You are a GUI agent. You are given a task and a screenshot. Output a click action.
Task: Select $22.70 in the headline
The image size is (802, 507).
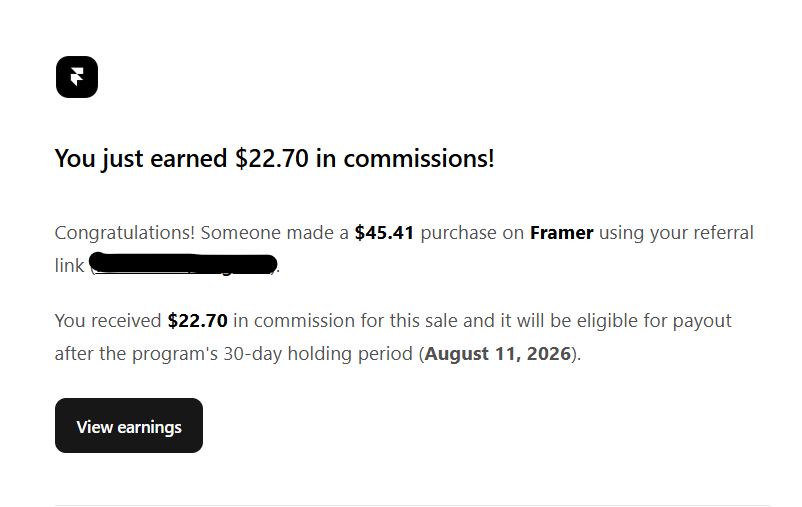pos(272,159)
